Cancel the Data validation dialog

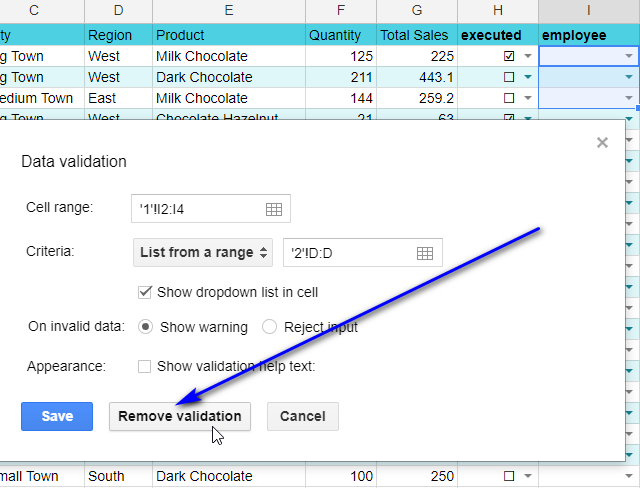[302, 416]
